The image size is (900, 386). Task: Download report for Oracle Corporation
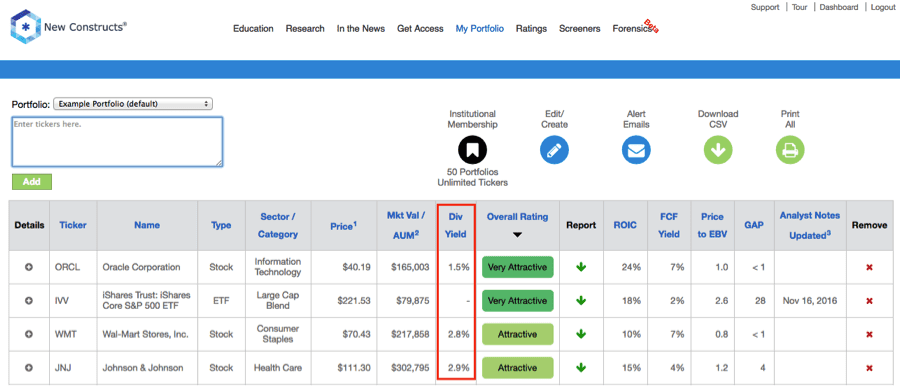pyautogui.click(x=581, y=267)
